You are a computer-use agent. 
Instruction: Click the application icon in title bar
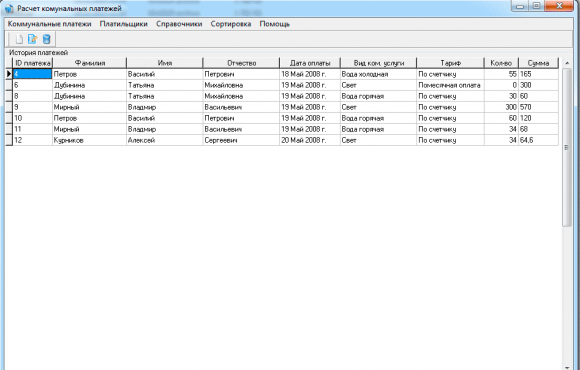point(9,8)
